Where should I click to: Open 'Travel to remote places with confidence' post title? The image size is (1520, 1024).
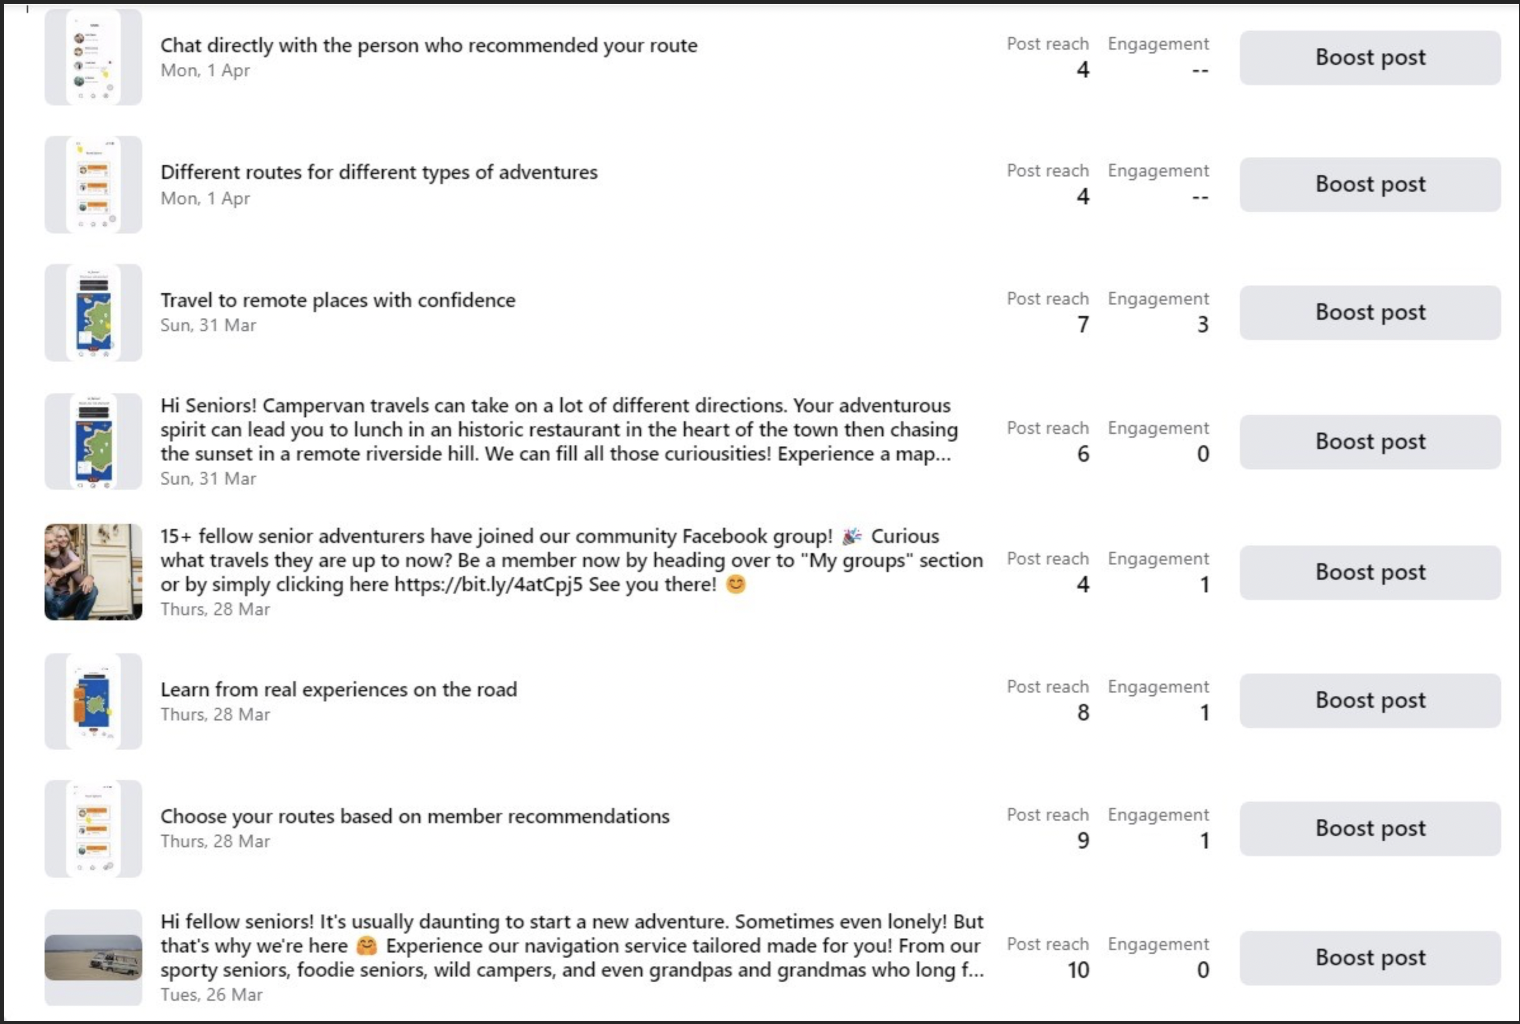pos(338,300)
